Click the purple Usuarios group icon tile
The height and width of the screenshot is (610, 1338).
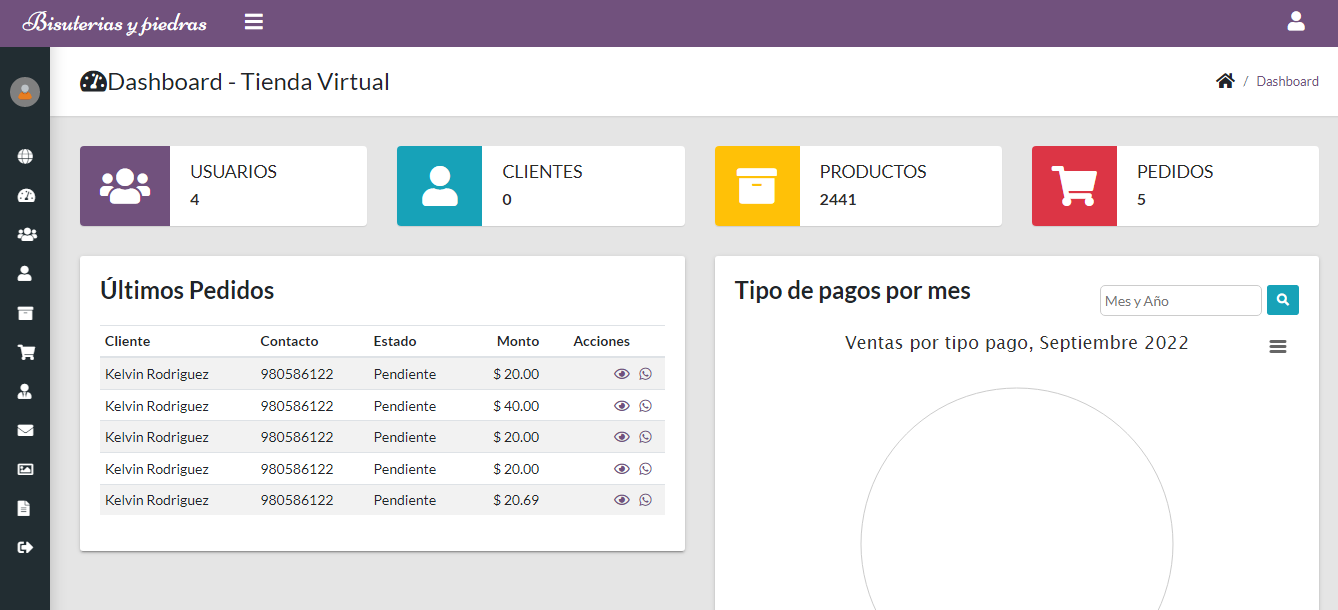coord(125,186)
